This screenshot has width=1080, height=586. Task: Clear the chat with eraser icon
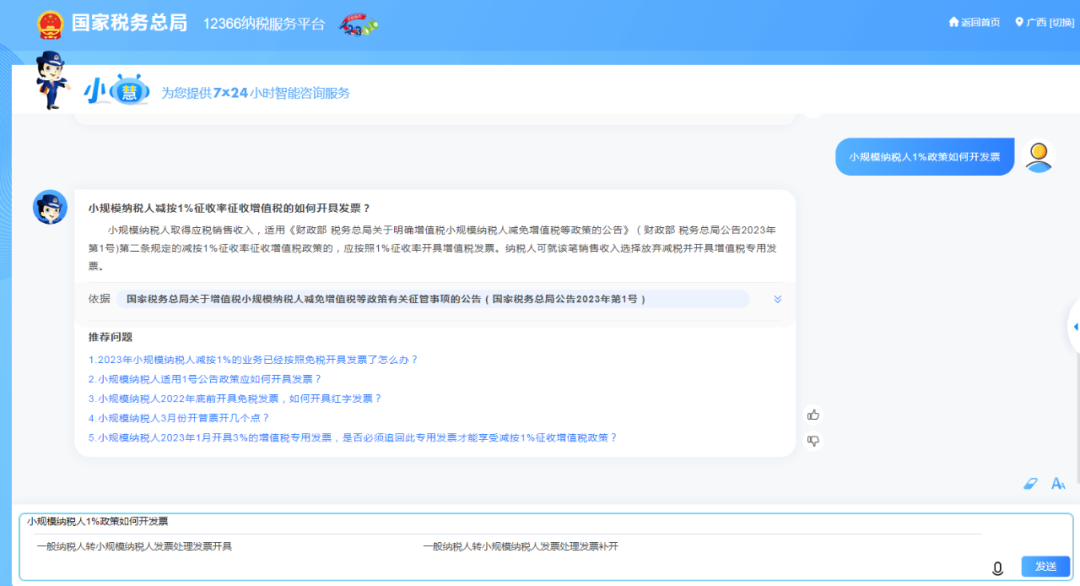point(1030,483)
